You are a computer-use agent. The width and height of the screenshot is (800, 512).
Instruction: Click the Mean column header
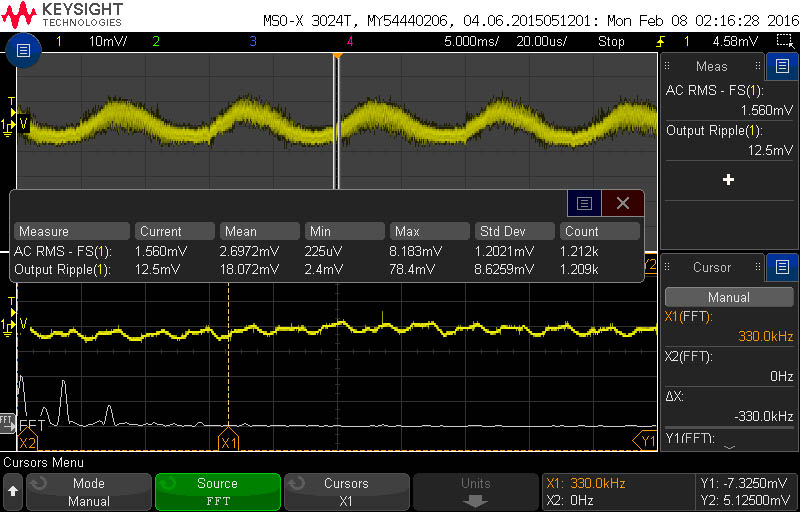click(x=260, y=232)
